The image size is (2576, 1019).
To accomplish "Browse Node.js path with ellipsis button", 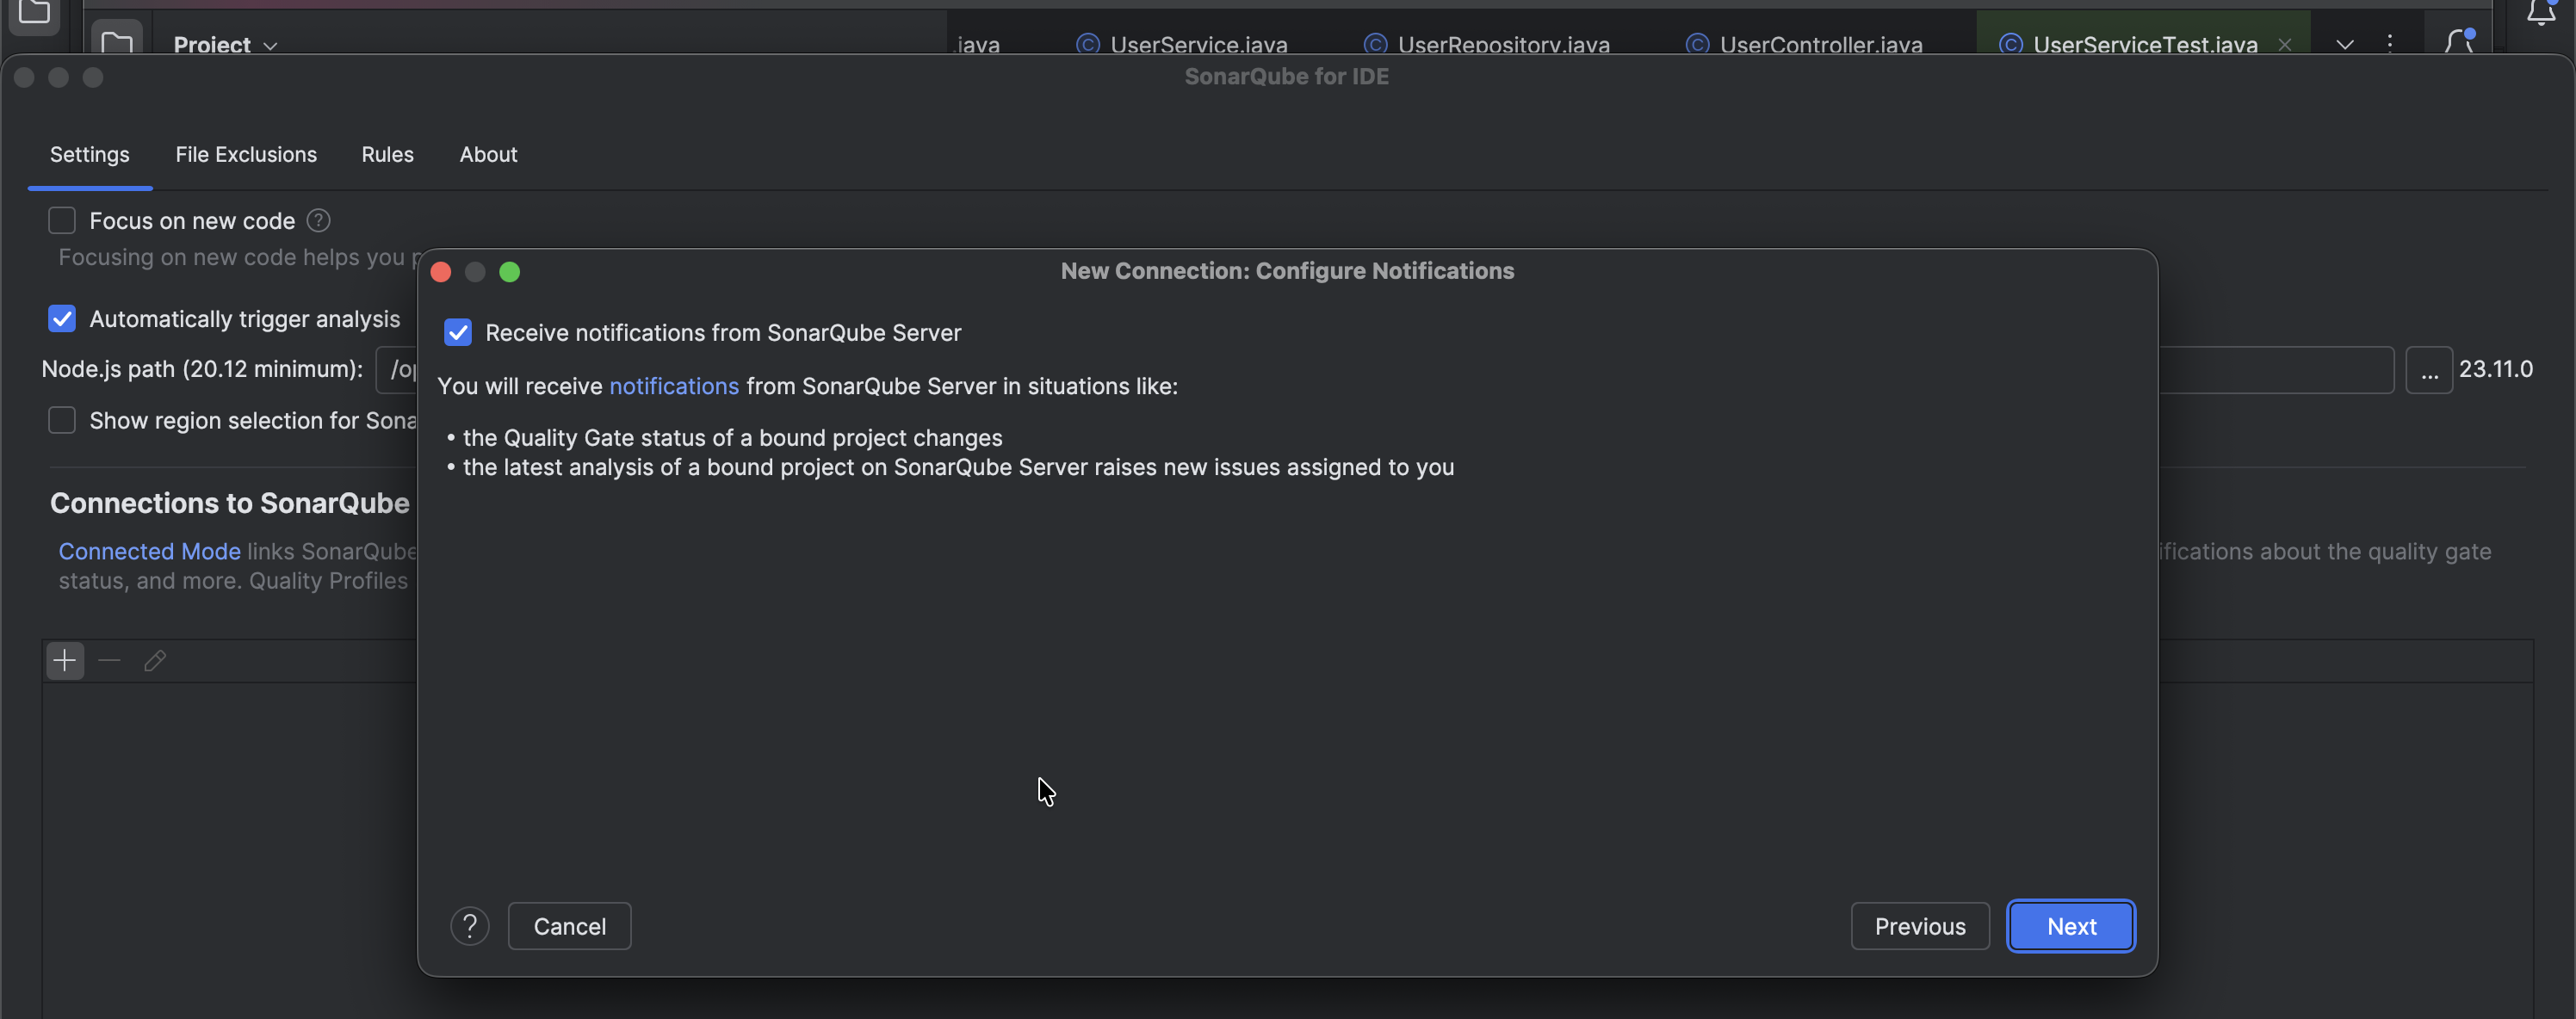I will pyautogui.click(x=2428, y=370).
